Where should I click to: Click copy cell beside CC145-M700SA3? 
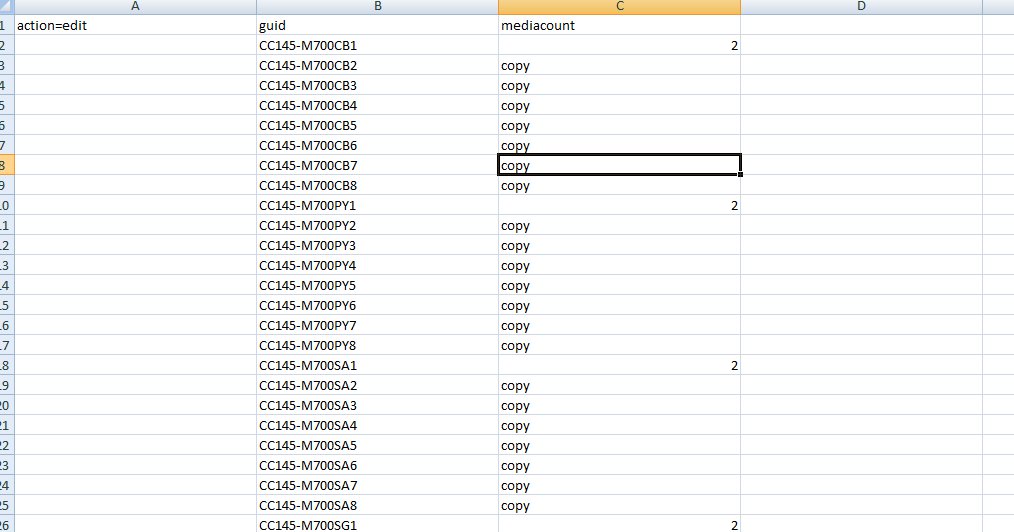pos(620,405)
